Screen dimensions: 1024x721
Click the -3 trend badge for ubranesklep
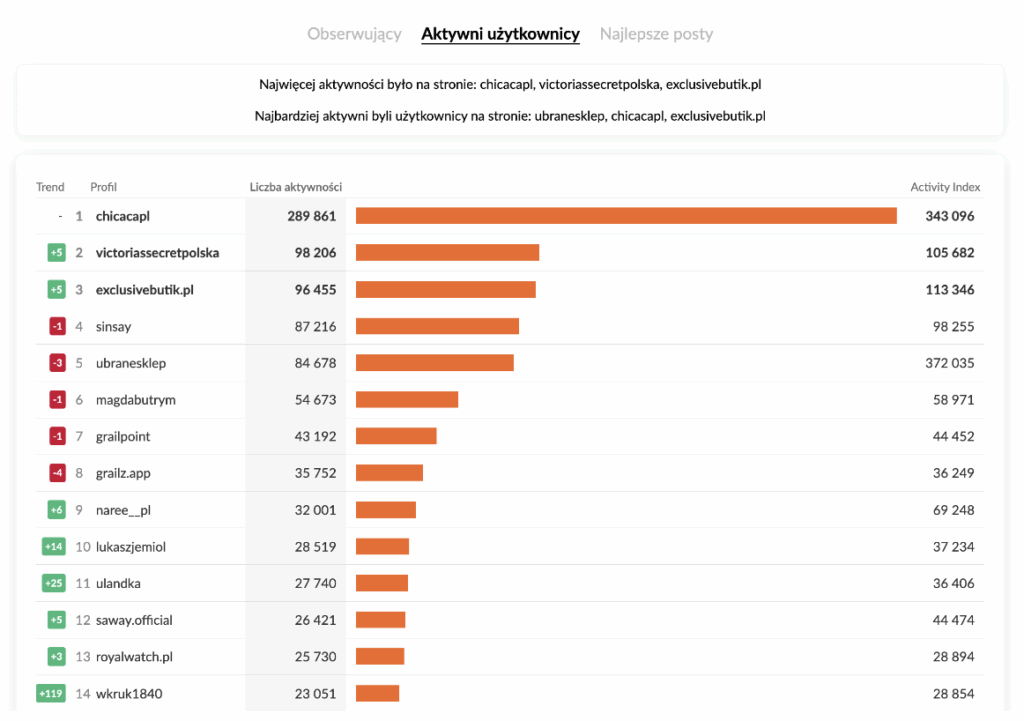pos(57,363)
